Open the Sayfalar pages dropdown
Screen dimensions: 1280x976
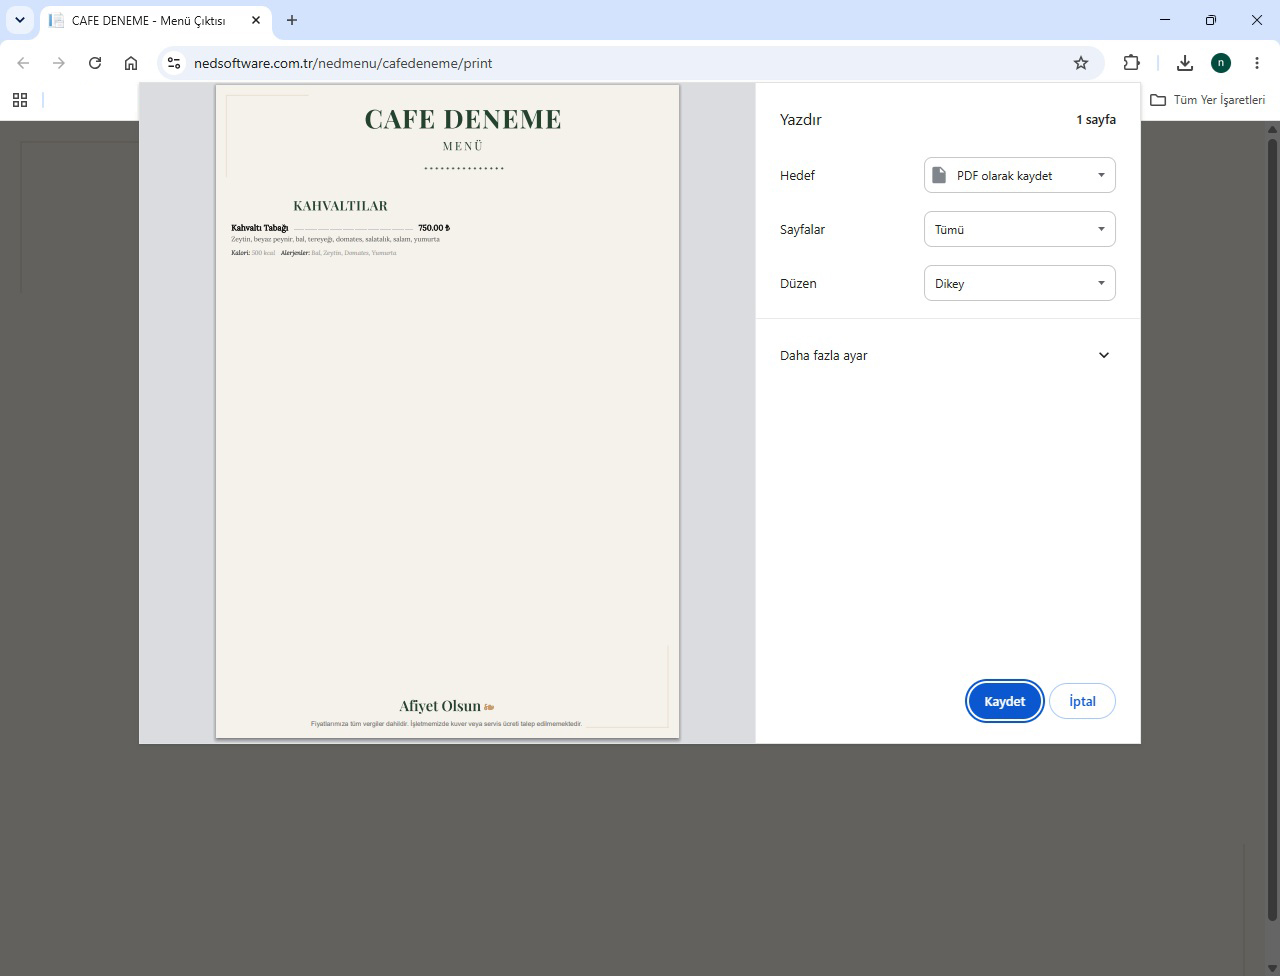[1019, 229]
